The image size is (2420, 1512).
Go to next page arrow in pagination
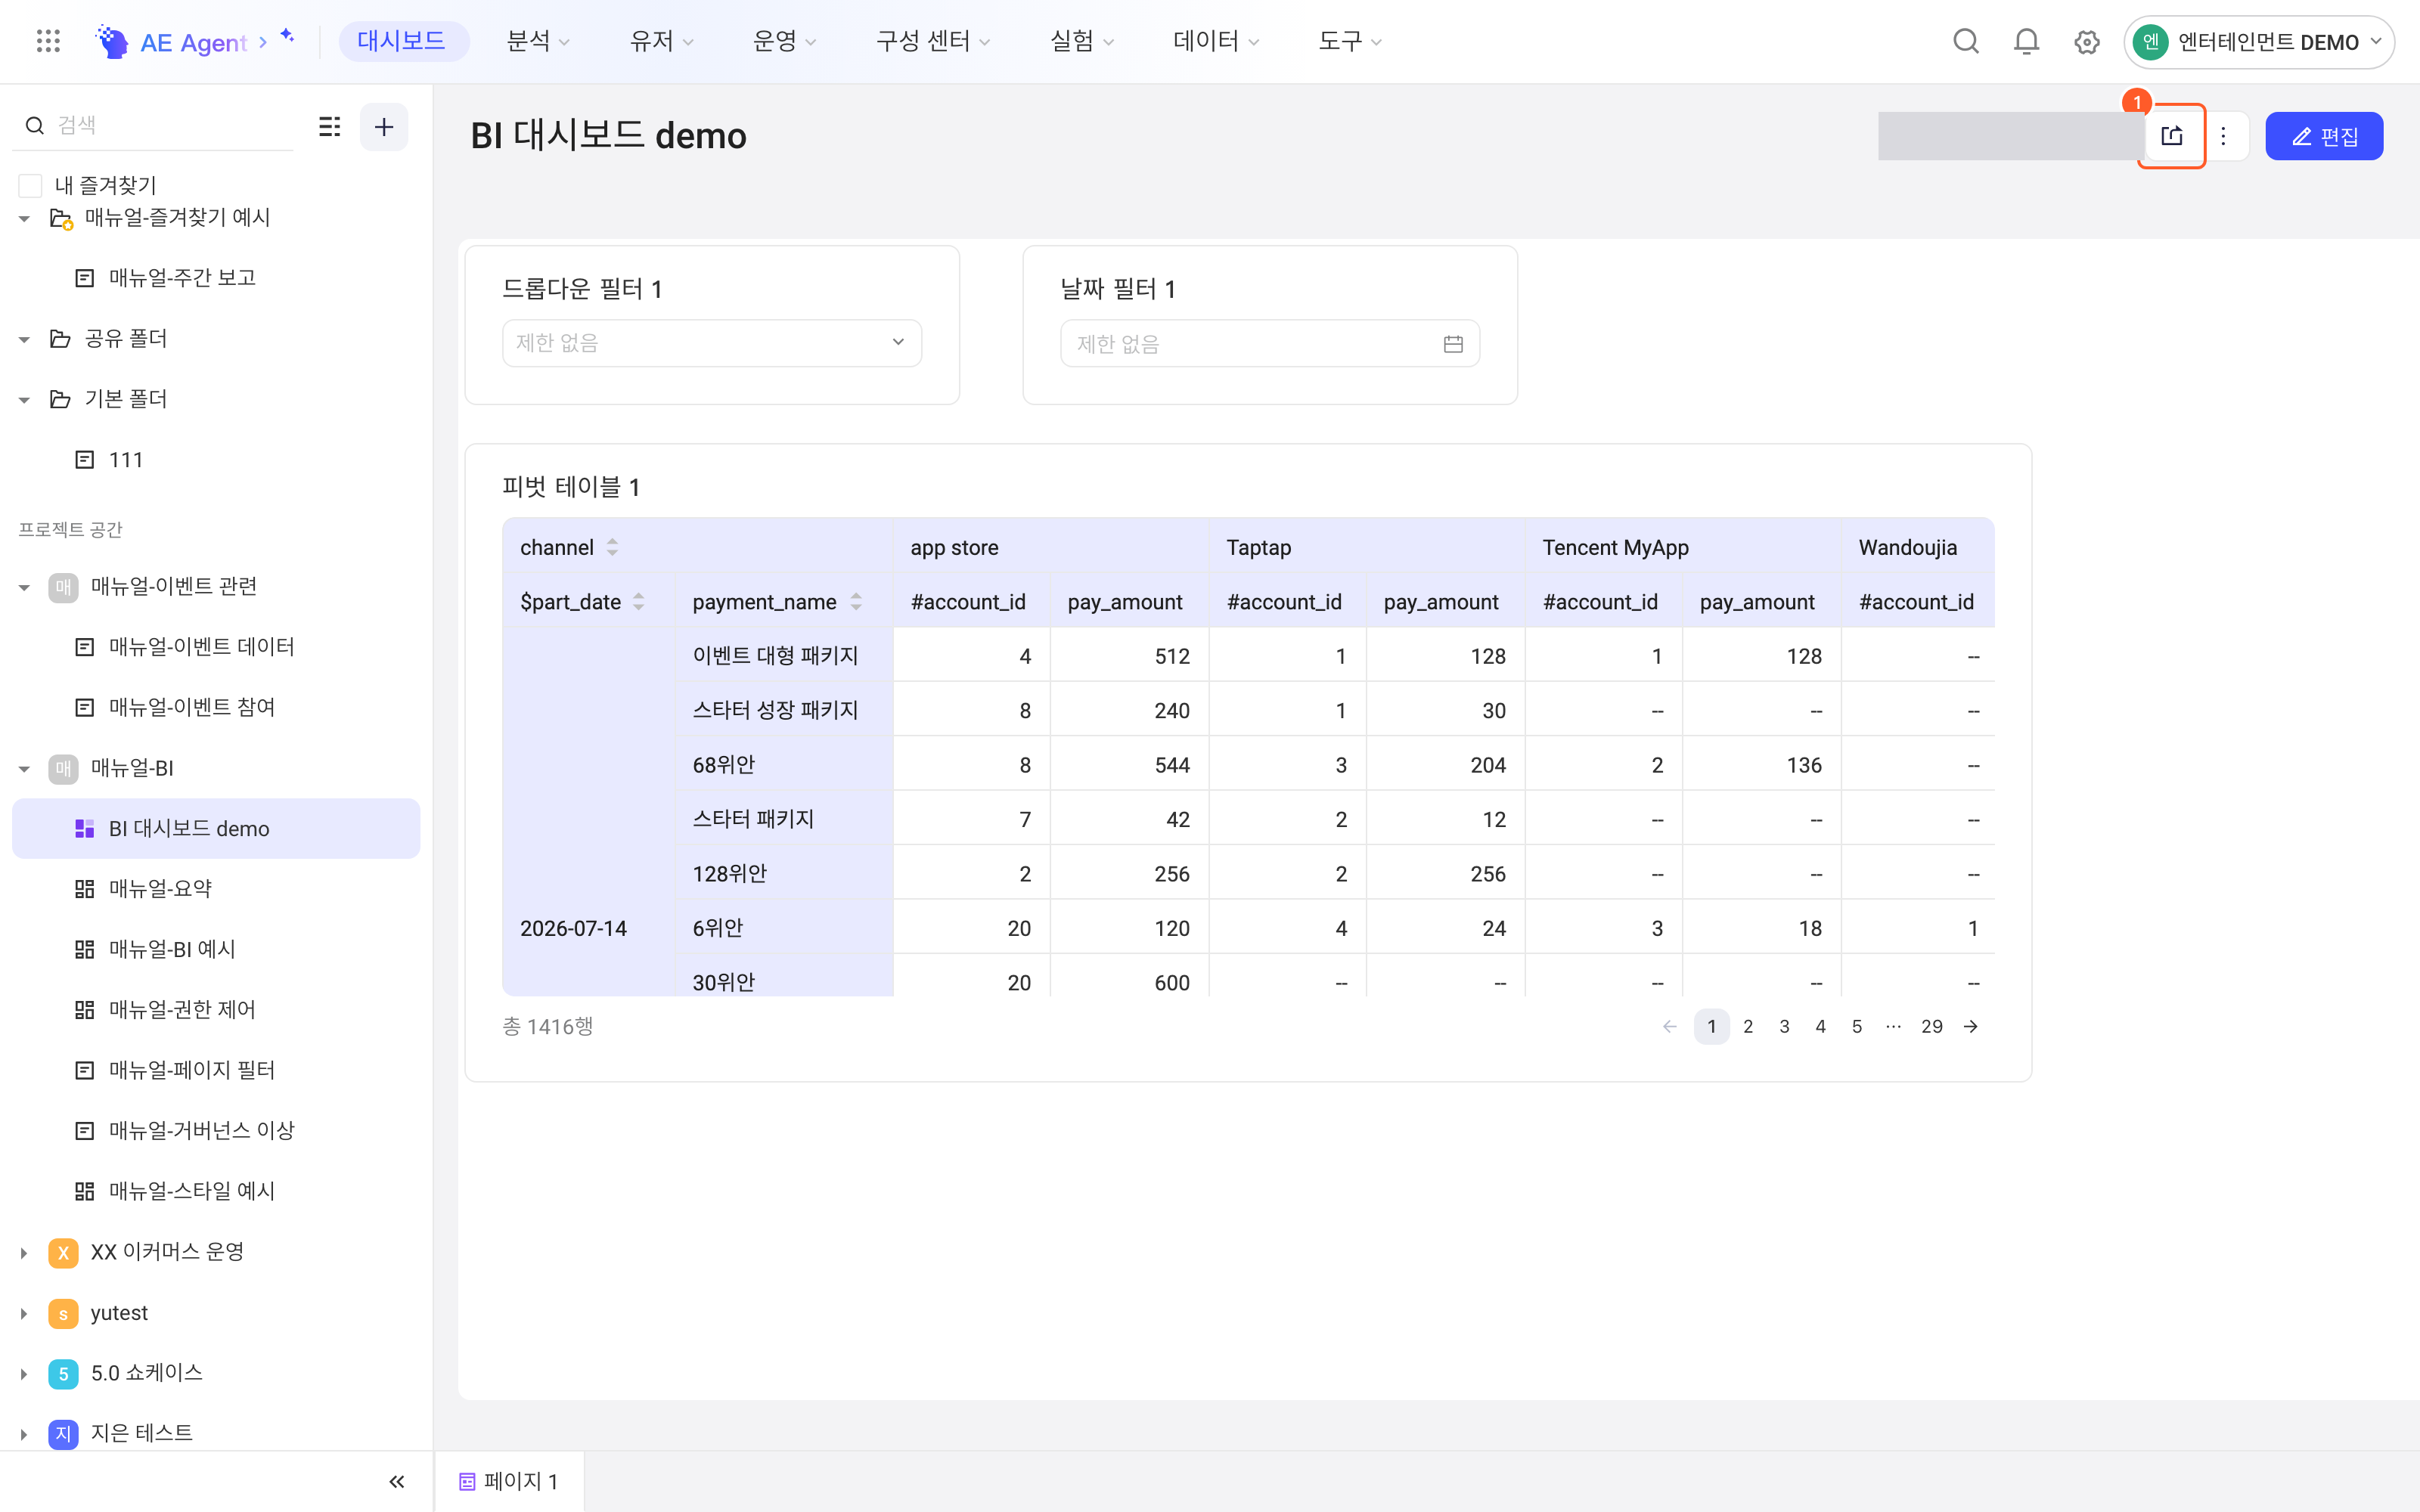(x=1970, y=1027)
